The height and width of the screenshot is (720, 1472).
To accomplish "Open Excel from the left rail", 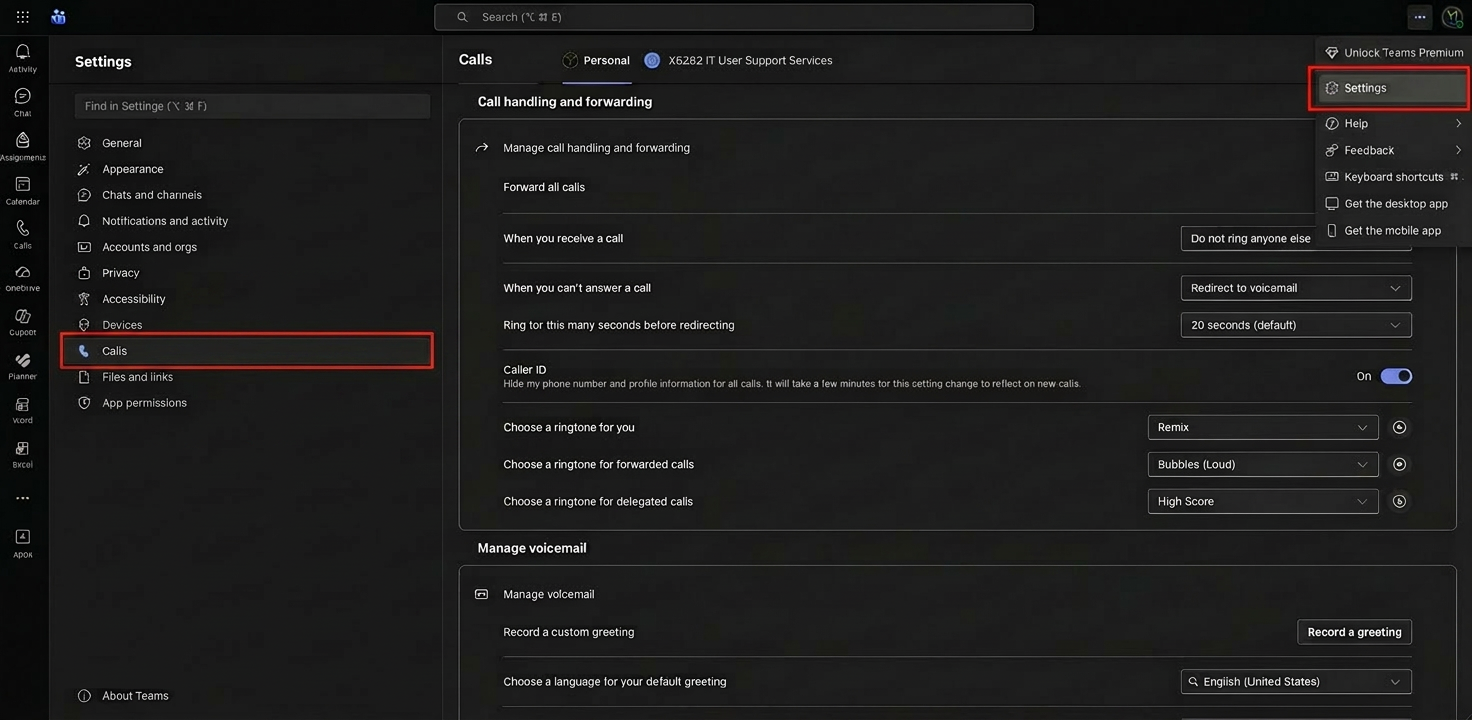I will pyautogui.click(x=22, y=454).
